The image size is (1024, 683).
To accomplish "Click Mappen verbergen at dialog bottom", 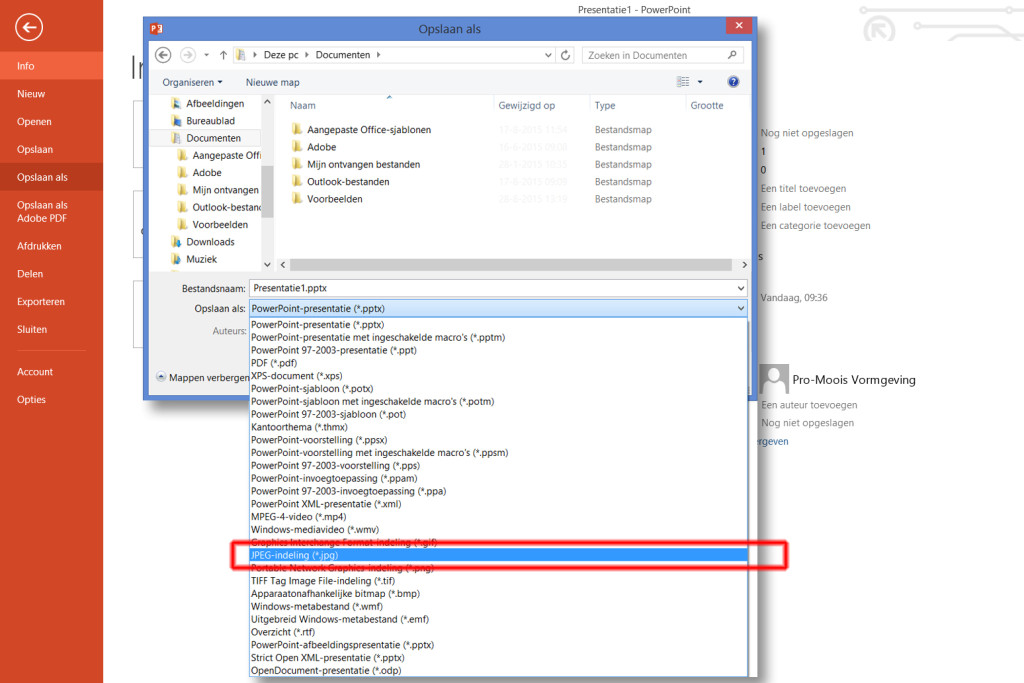I will click(204, 378).
